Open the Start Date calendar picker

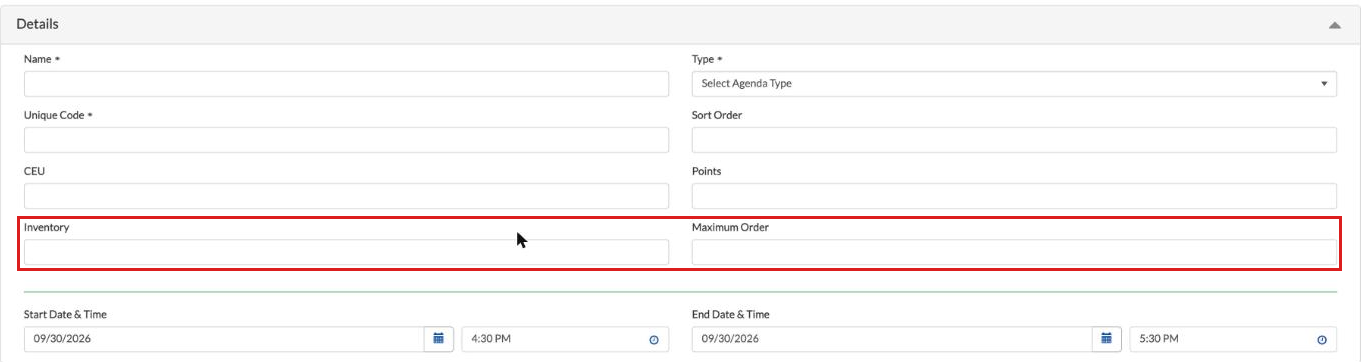(x=438, y=339)
